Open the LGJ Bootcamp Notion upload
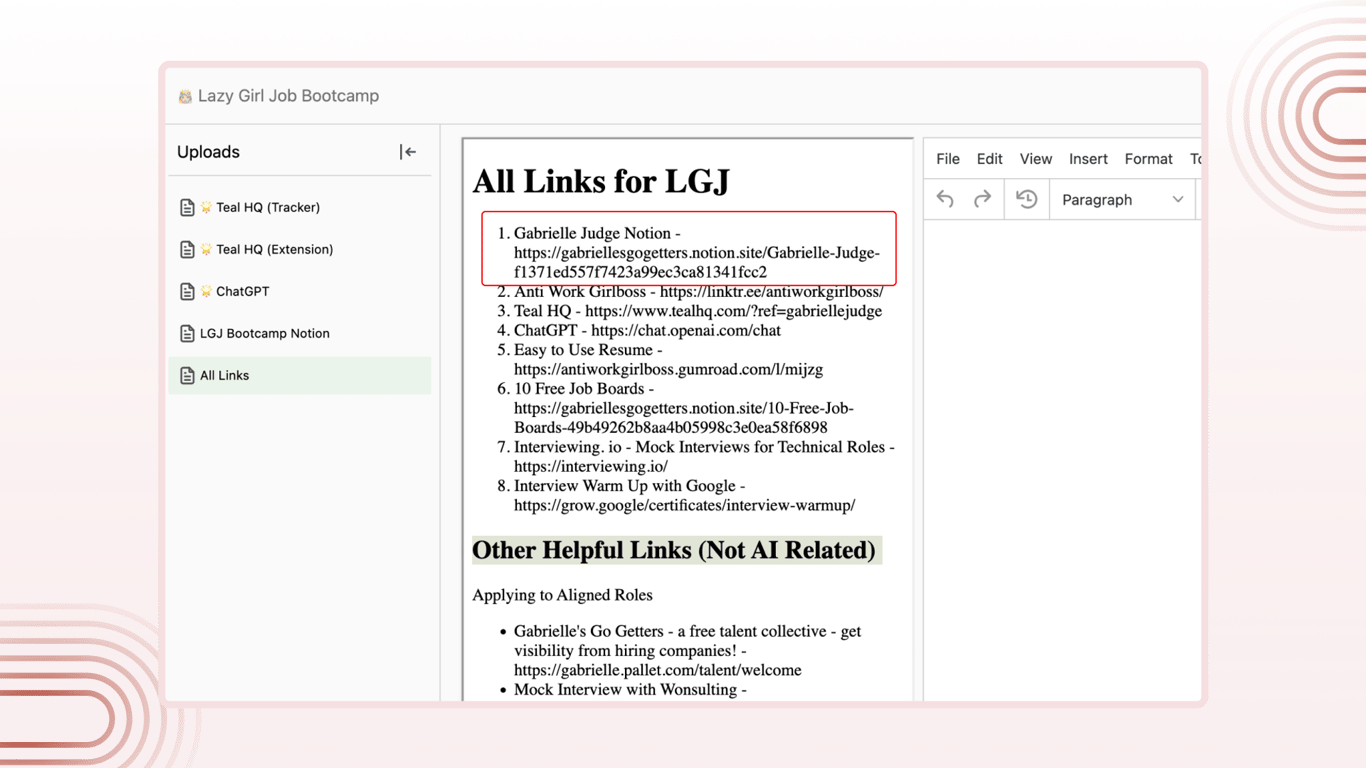The width and height of the screenshot is (1366, 768). click(x=300, y=334)
